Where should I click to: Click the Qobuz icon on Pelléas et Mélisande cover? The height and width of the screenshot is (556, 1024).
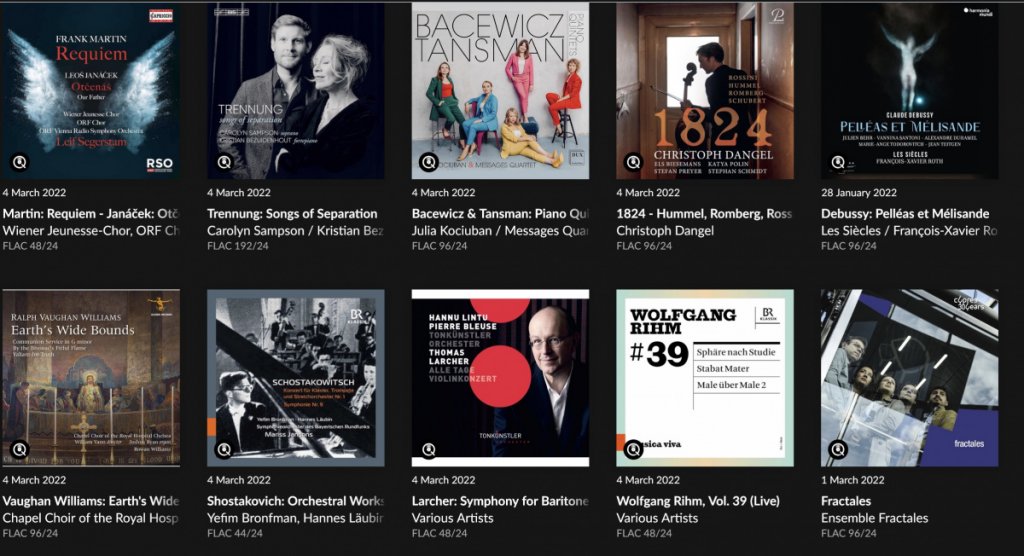[x=838, y=162]
